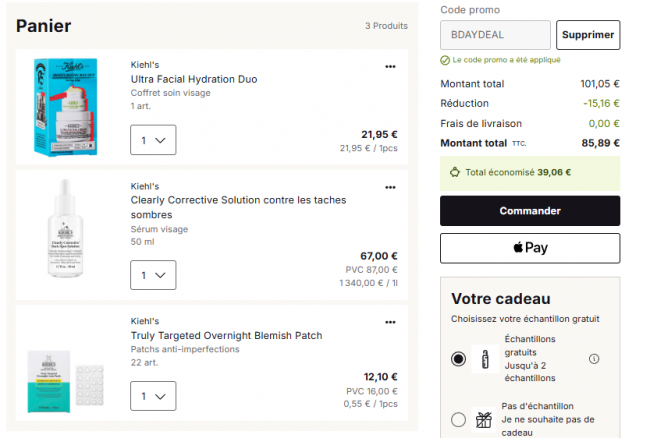The width and height of the screenshot is (650, 438).
Task: Pay with the Apple Pay button
Action: coord(530,248)
